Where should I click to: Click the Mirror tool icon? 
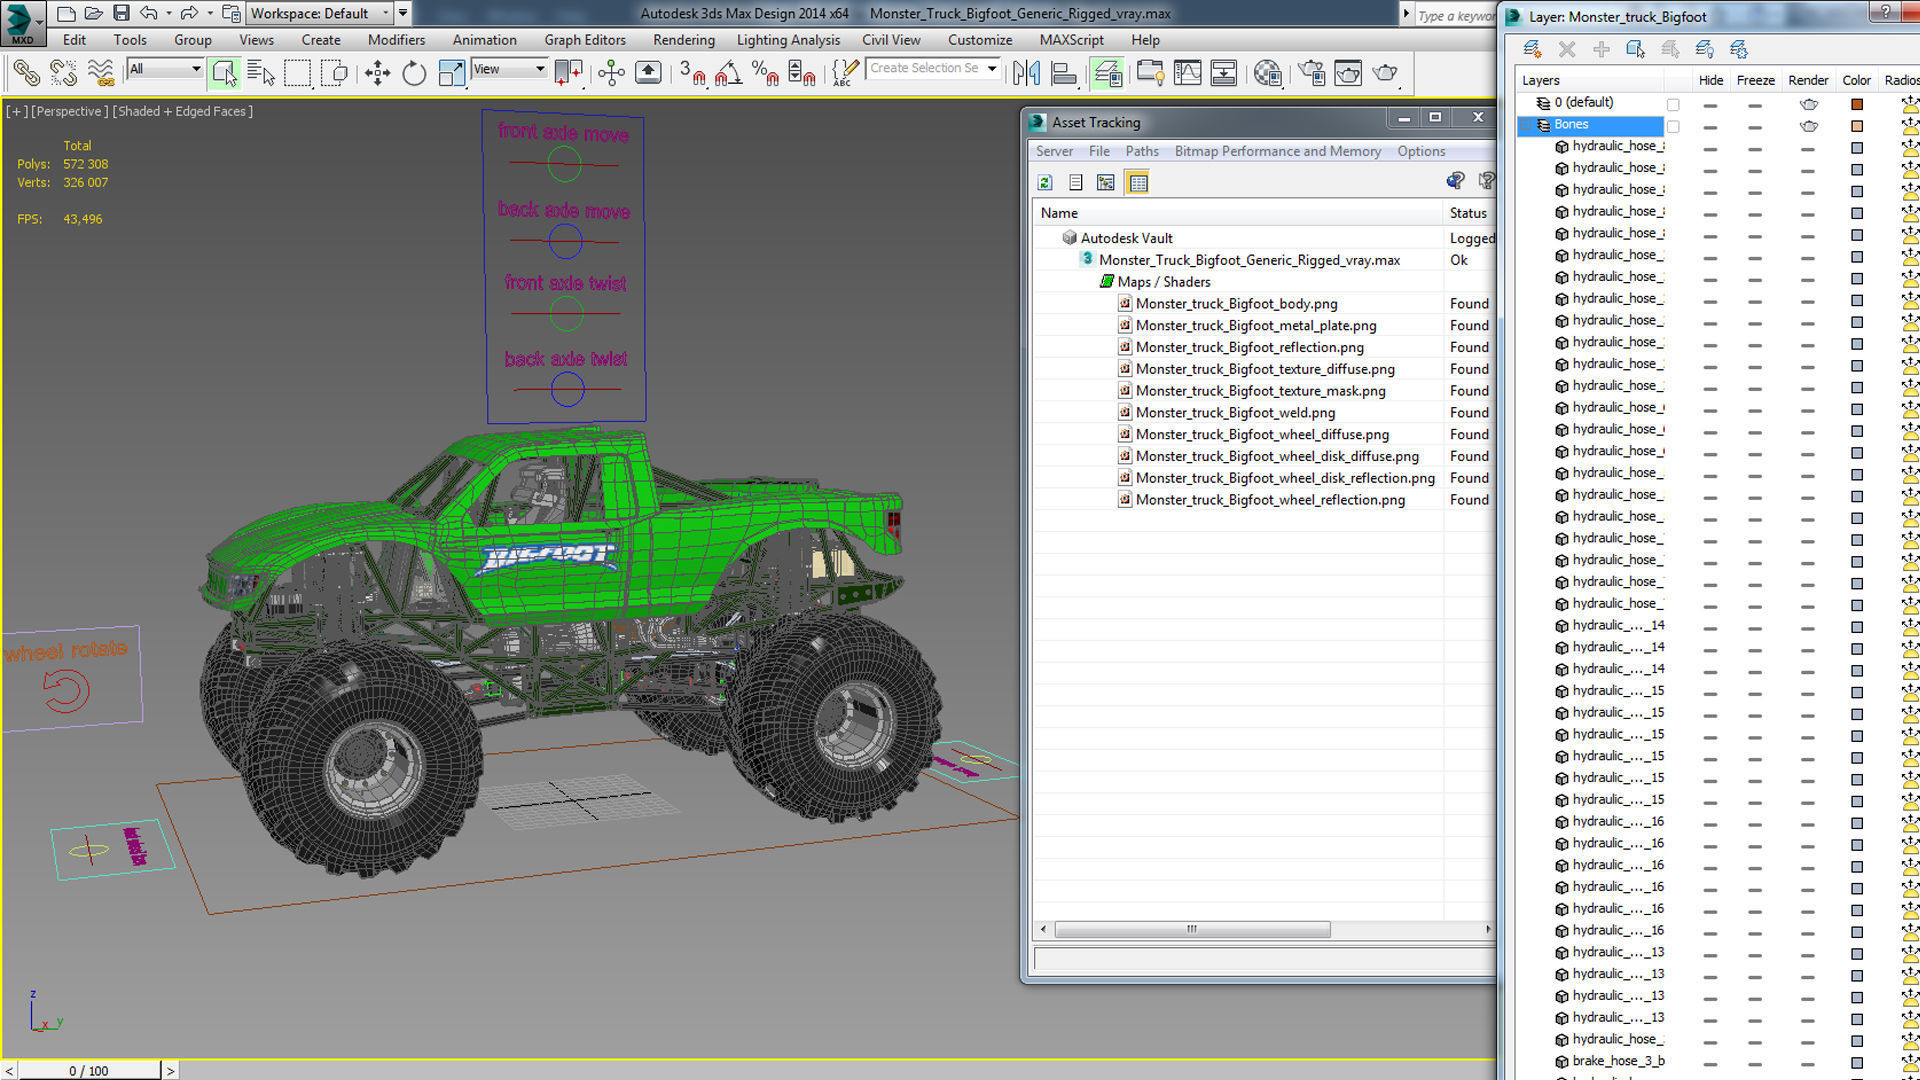1026,72
